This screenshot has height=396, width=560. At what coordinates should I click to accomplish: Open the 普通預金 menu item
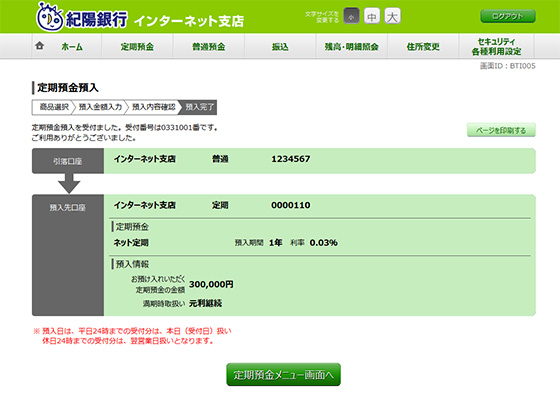[x=209, y=46]
